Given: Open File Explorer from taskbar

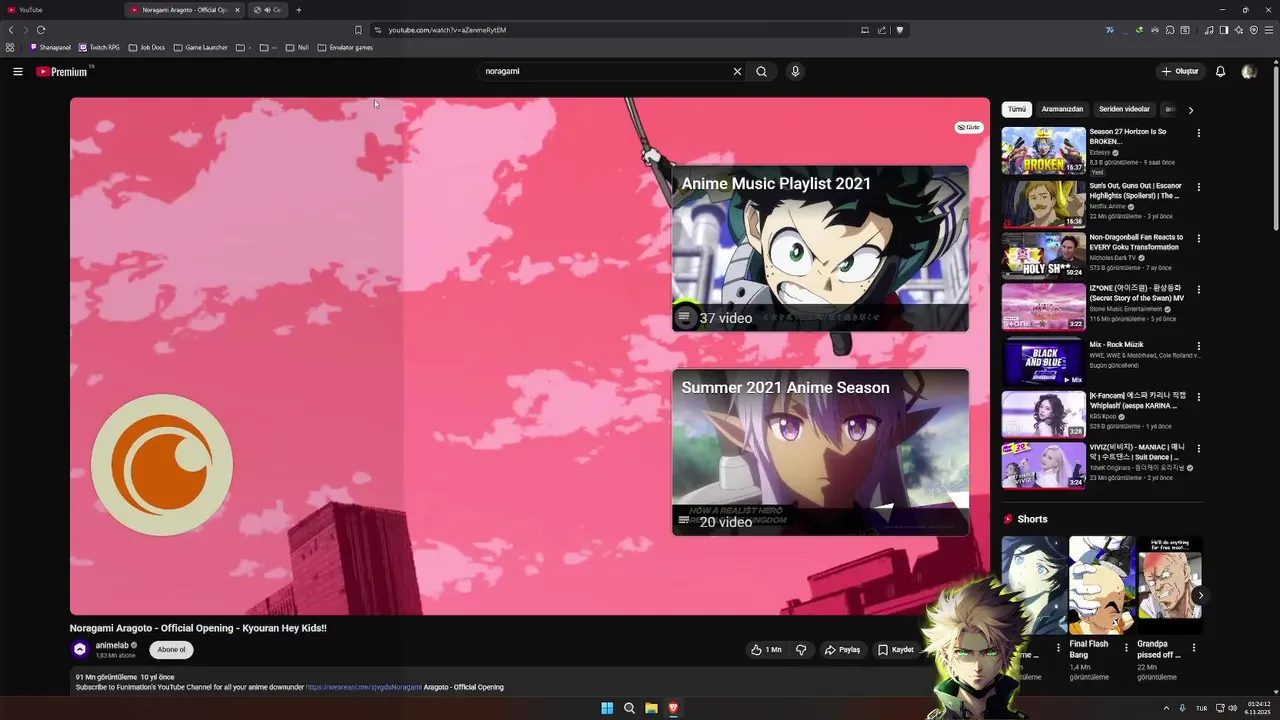Looking at the screenshot, I should point(651,708).
